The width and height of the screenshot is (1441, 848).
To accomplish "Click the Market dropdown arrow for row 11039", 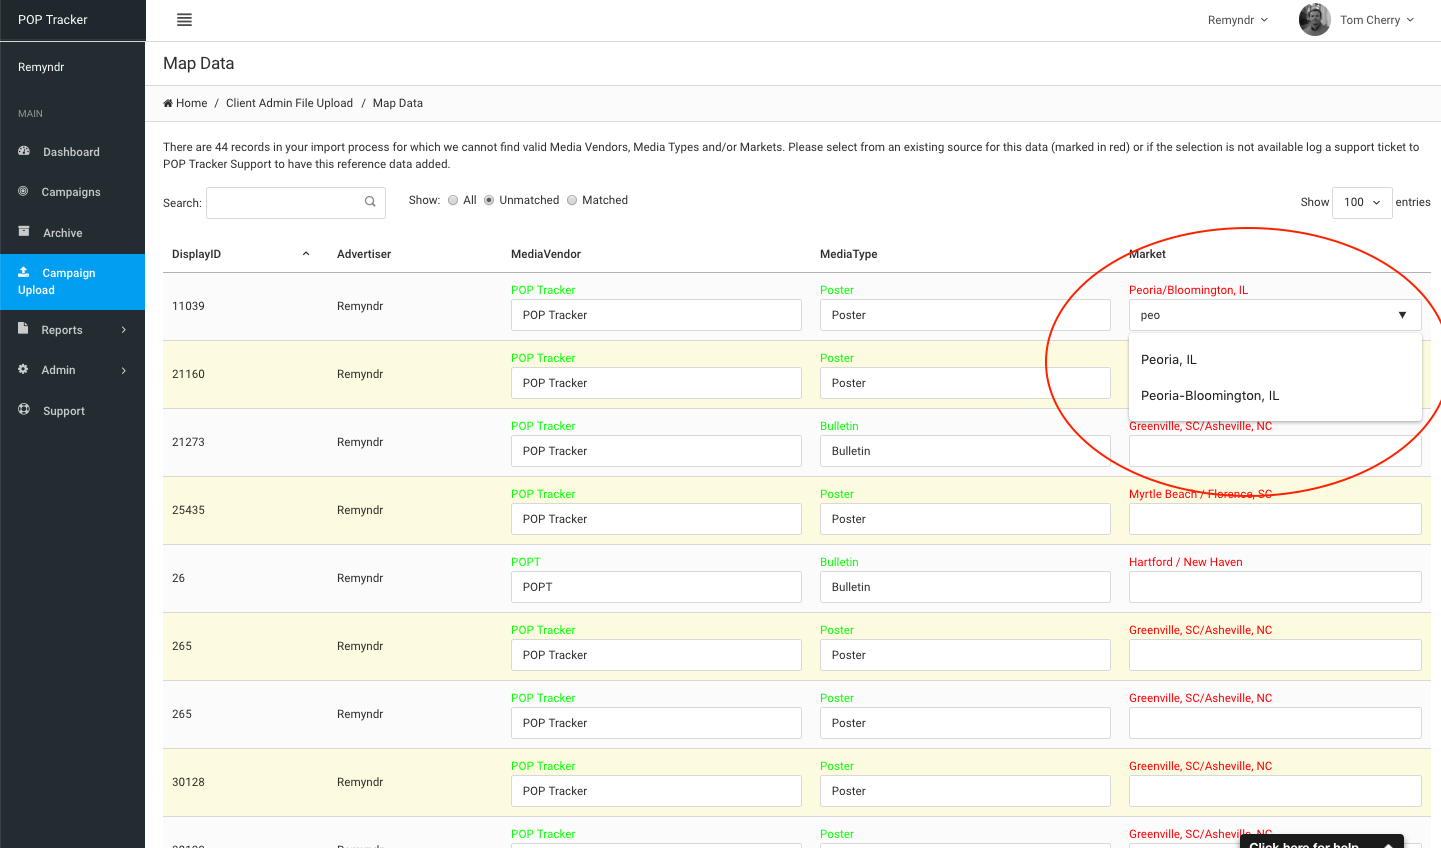I will pyautogui.click(x=1402, y=315).
